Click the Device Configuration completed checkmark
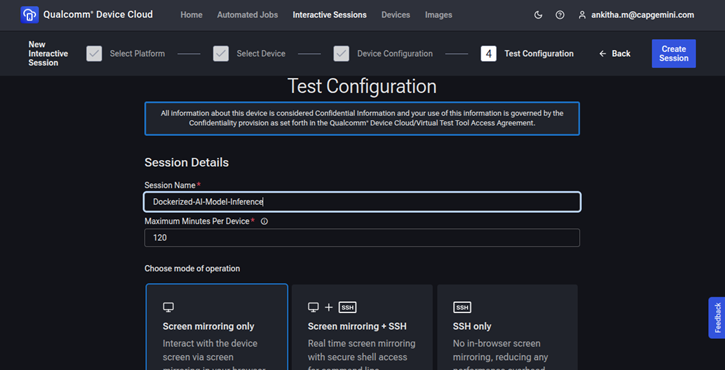This screenshot has width=725, height=370. [341, 54]
